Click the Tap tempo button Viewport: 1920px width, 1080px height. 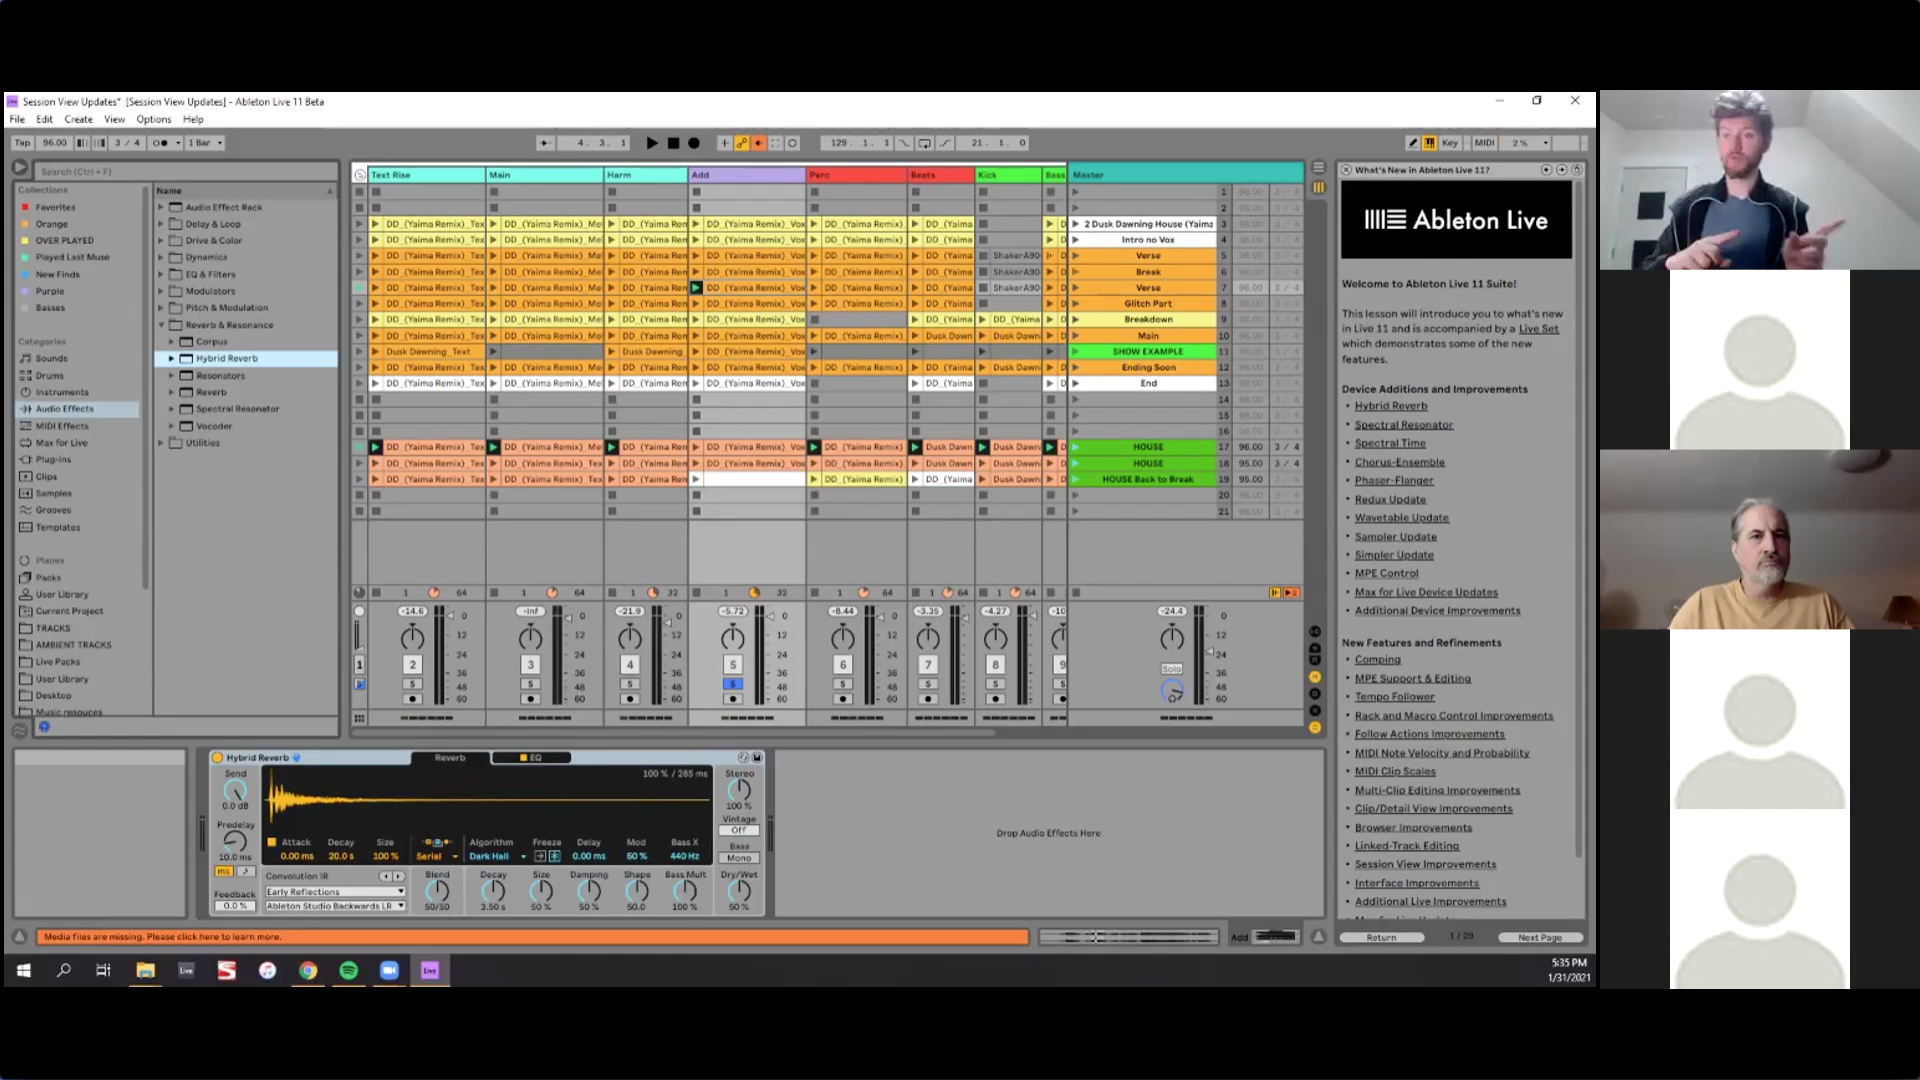22,143
